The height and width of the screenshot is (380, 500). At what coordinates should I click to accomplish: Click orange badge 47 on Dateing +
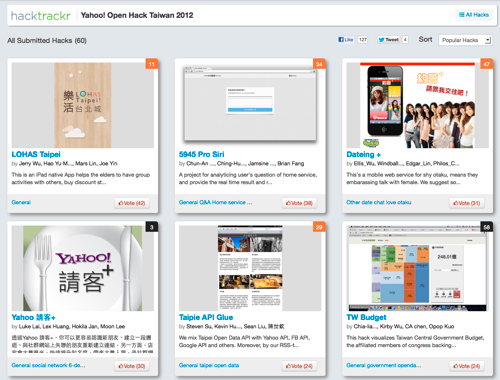(x=486, y=64)
